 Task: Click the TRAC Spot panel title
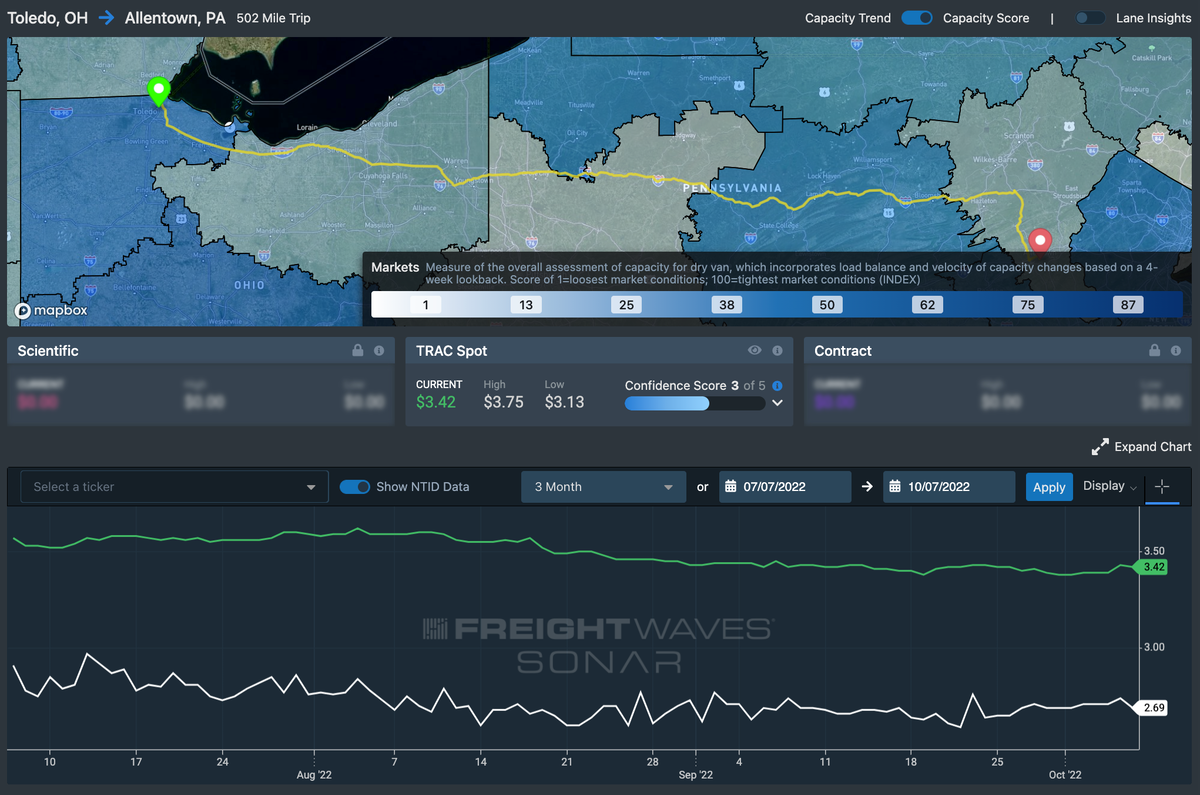(x=452, y=351)
